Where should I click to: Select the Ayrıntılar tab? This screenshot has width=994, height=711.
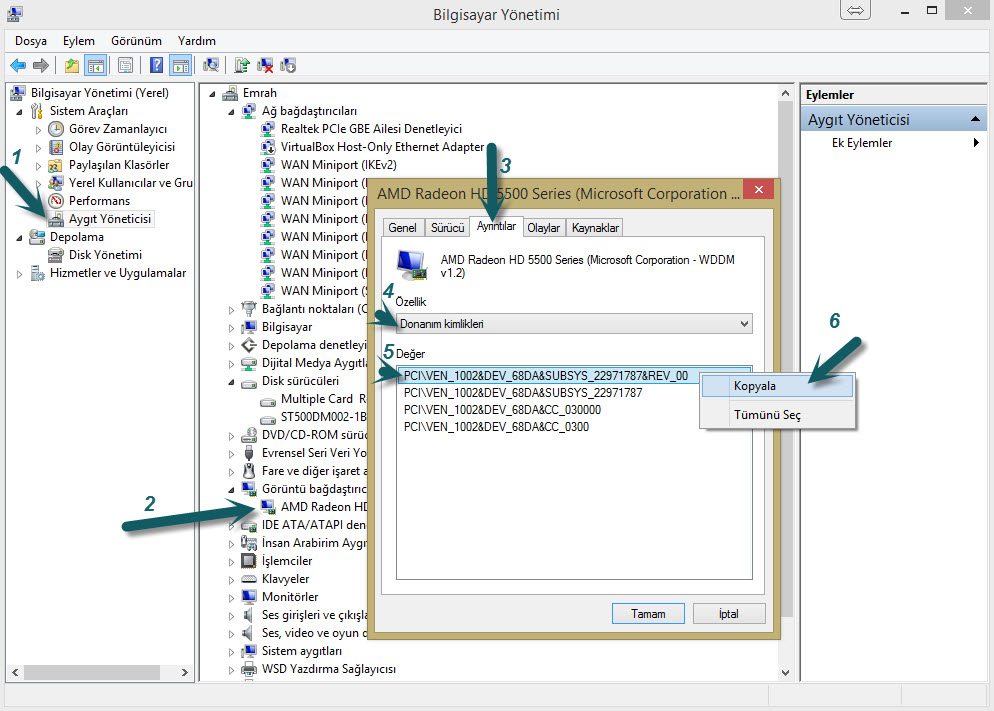(x=496, y=226)
